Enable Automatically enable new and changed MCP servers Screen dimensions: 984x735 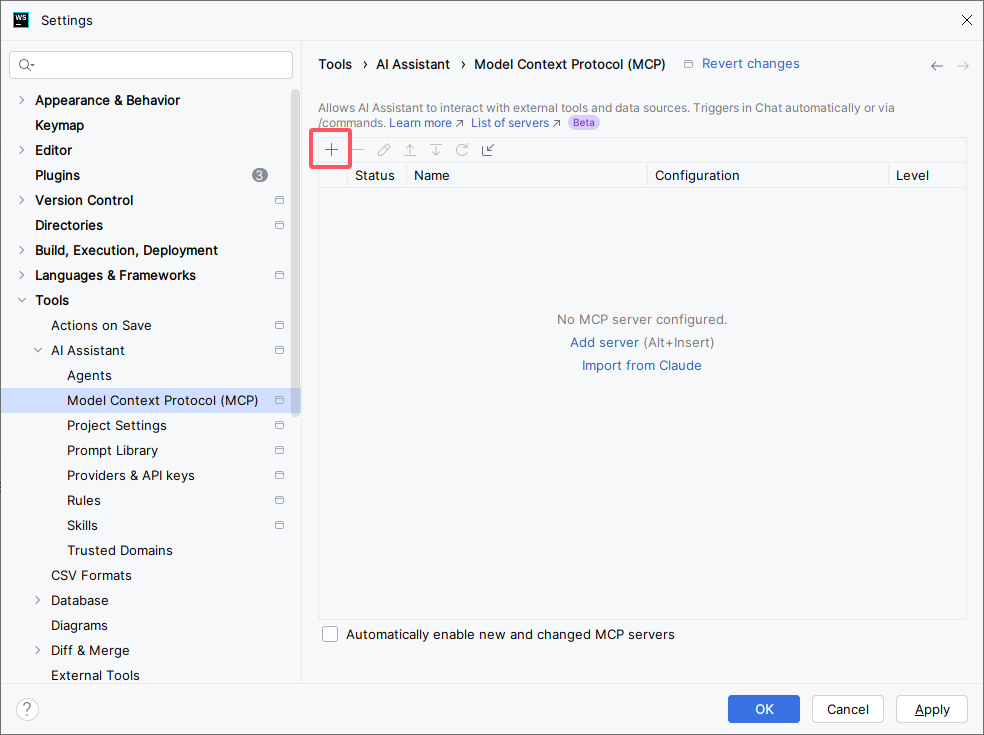330,634
